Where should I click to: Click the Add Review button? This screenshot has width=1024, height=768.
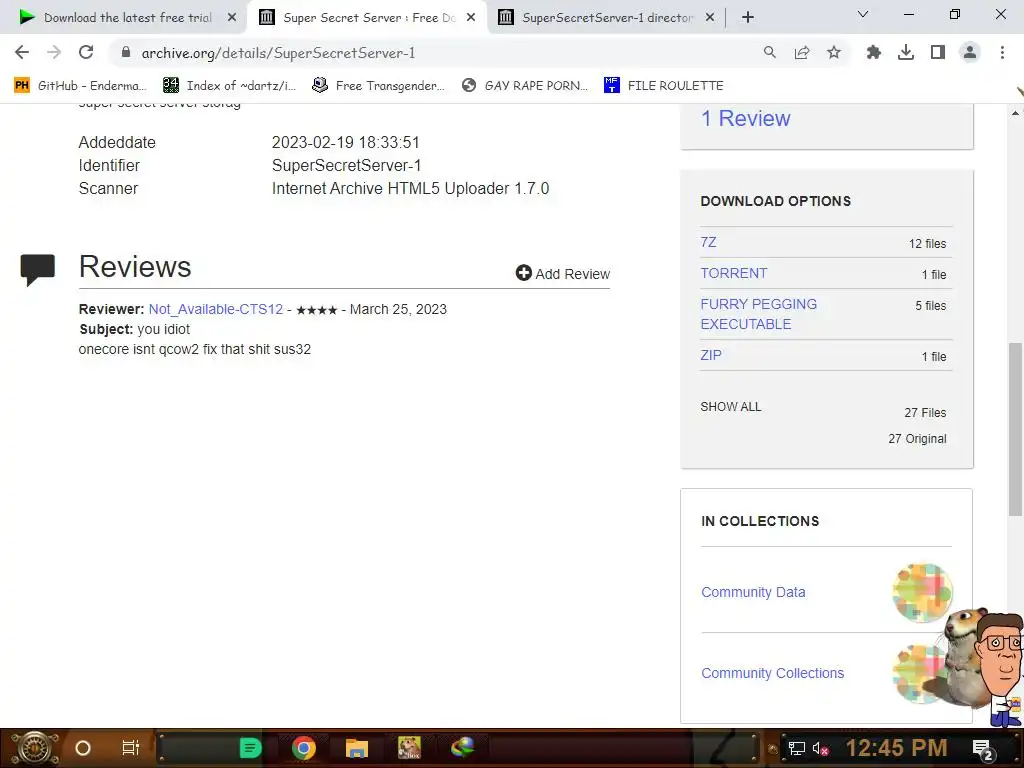click(x=563, y=274)
